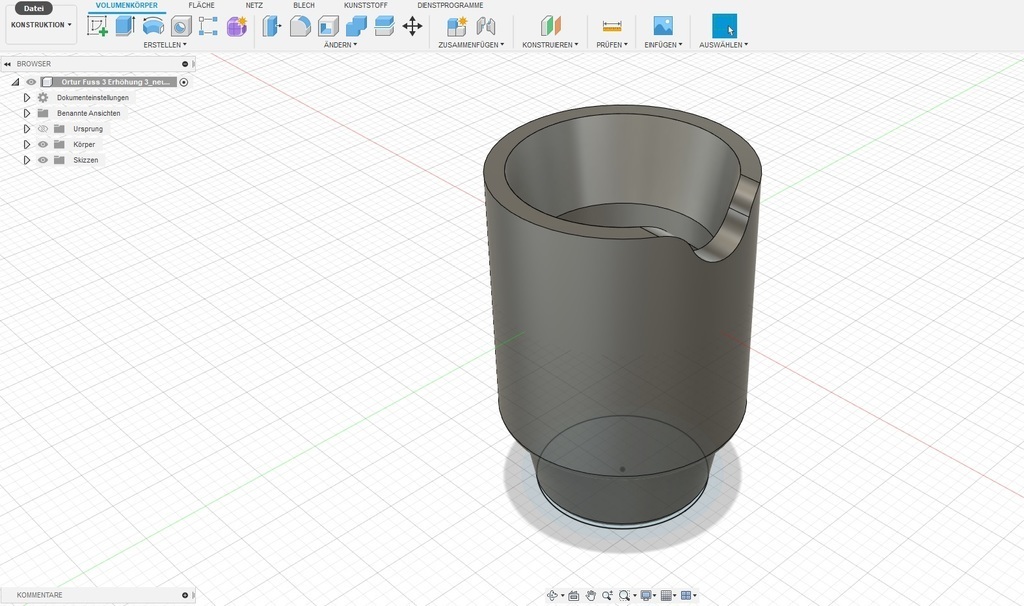Image resolution: width=1024 pixels, height=606 pixels.
Task: Select the Revolve tool icon
Action: point(153,27)
